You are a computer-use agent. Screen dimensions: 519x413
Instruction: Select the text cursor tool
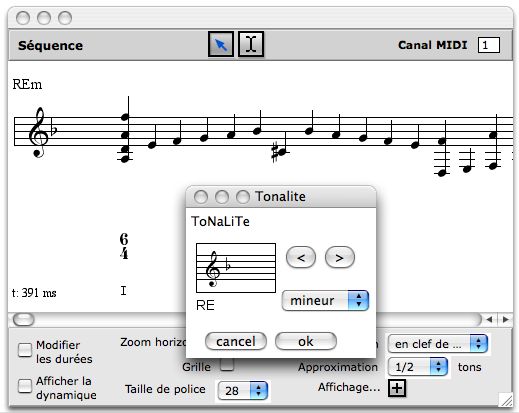(251, 44)
